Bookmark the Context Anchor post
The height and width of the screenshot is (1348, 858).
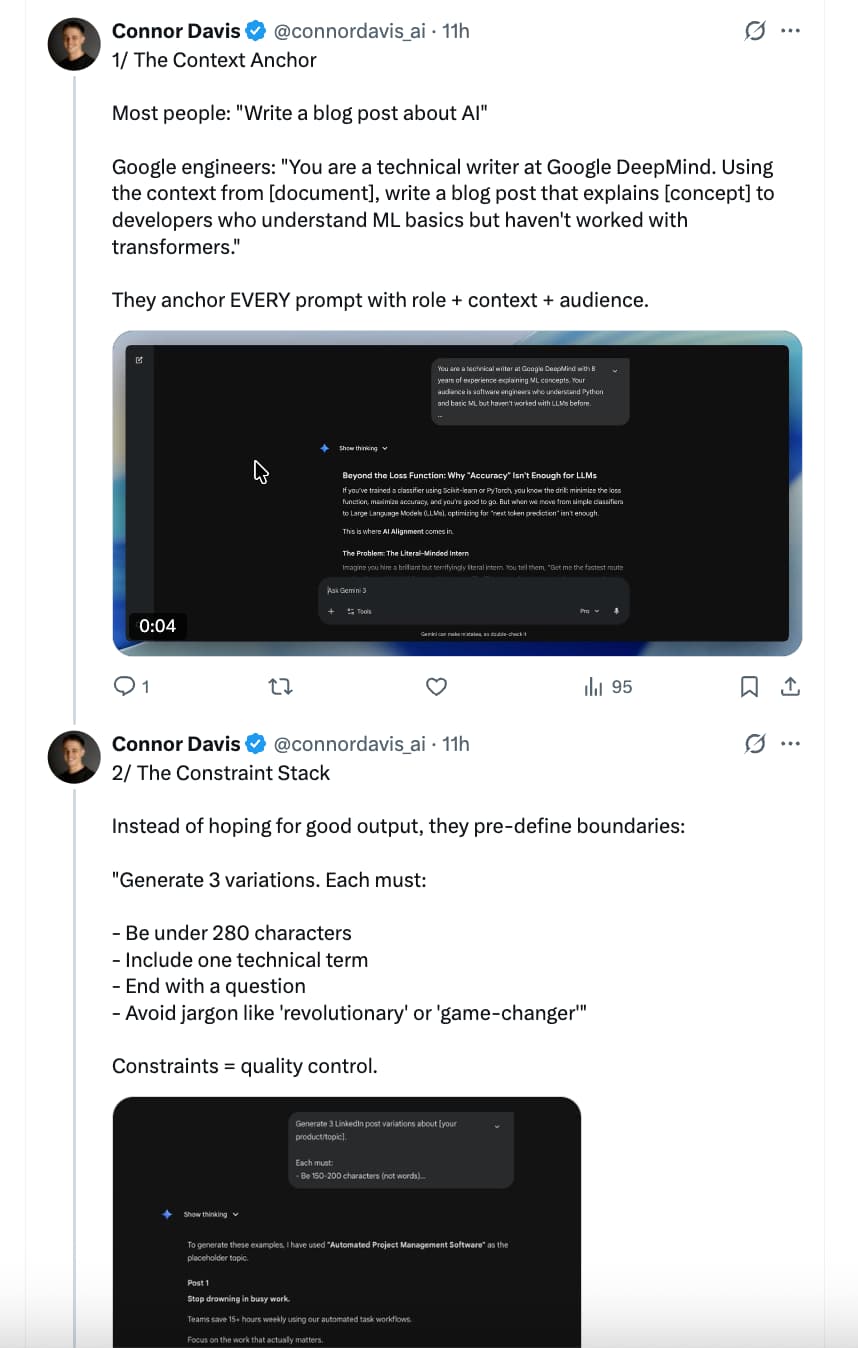[x=749, y=687]
